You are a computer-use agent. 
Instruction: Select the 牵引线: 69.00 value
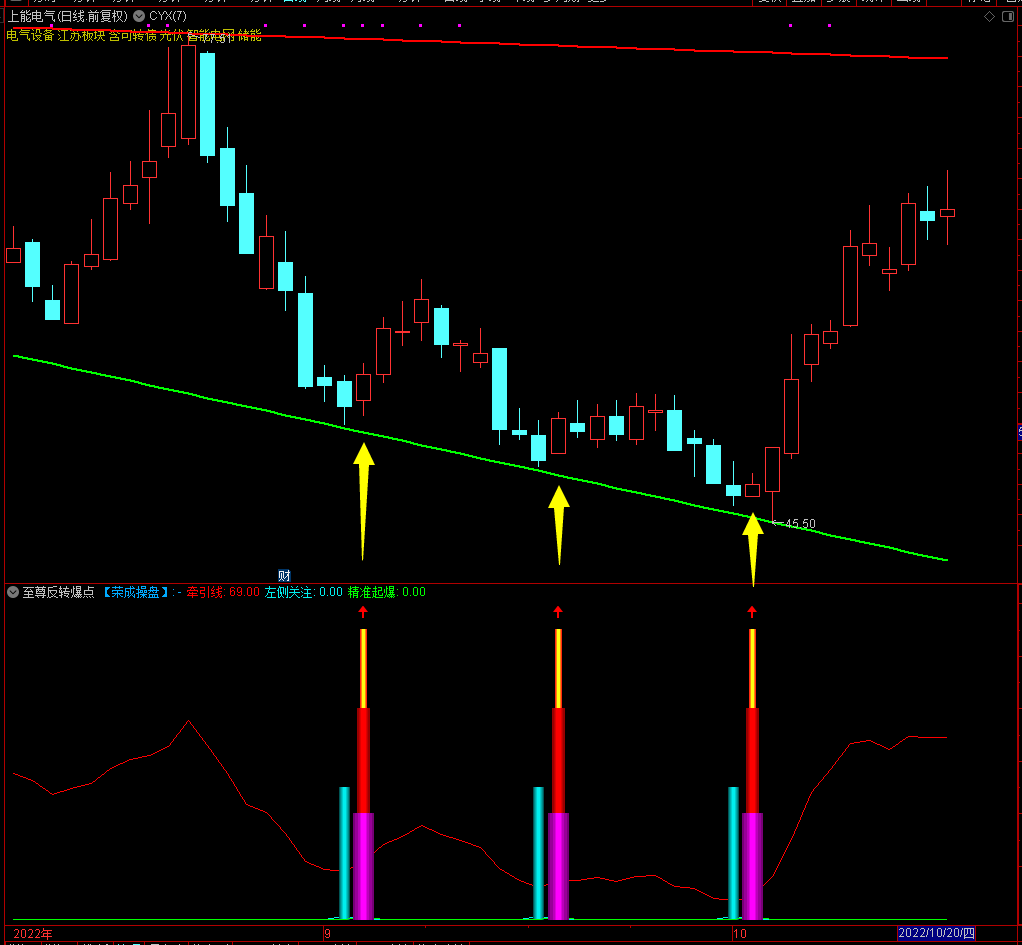tap(223, 592)
